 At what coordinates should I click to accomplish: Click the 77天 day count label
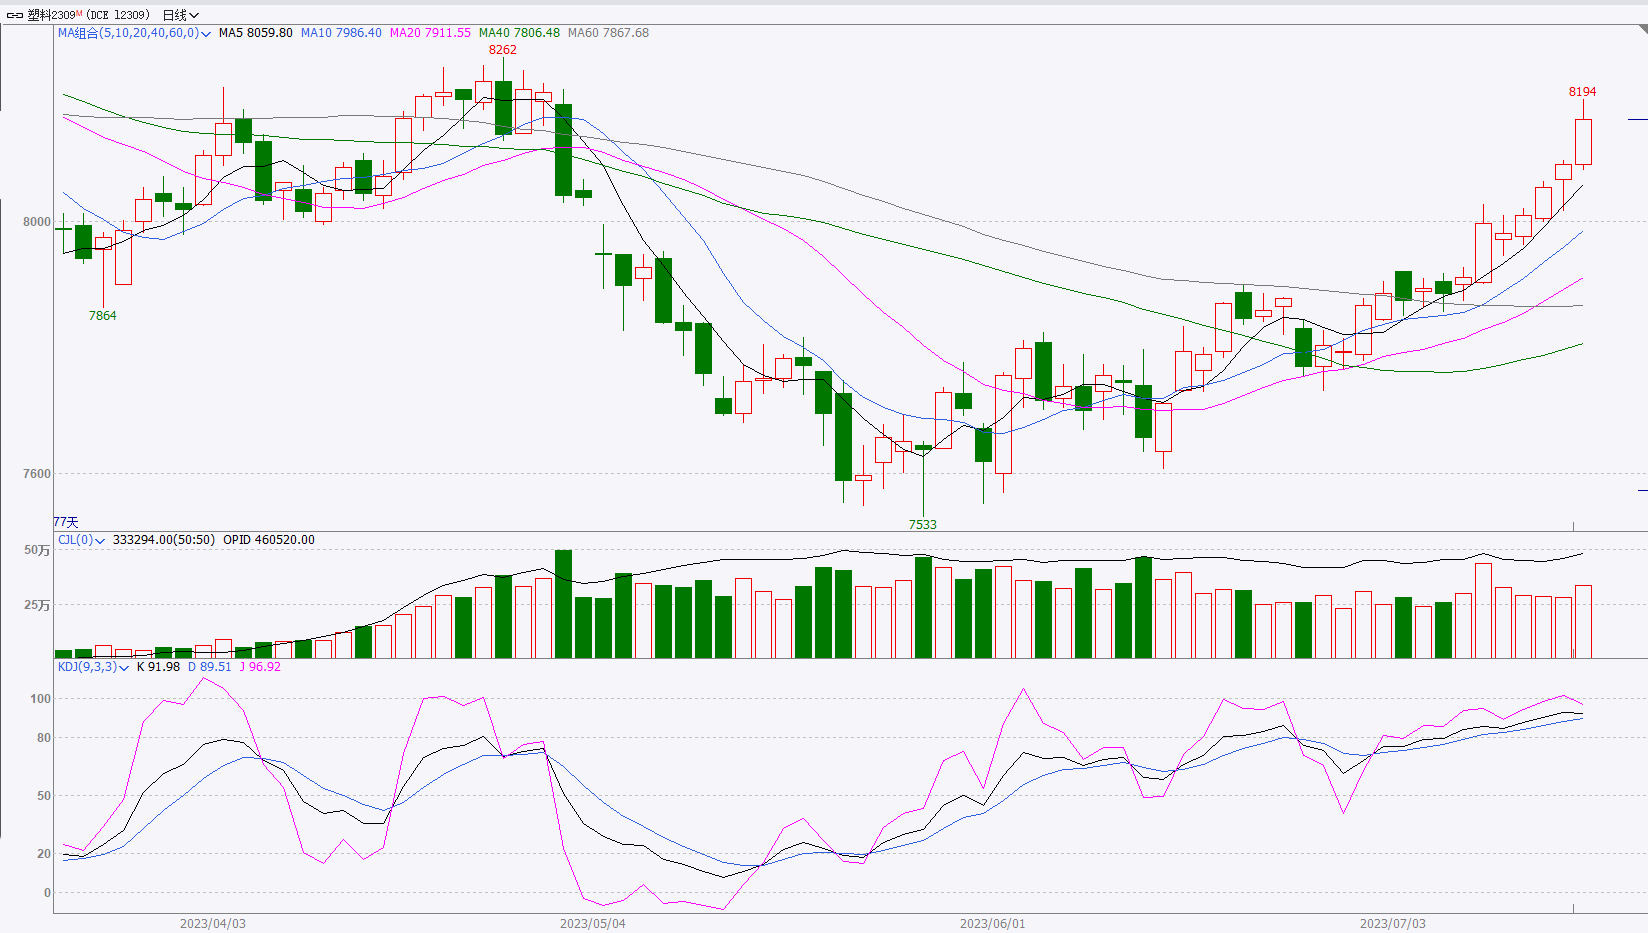[x=66, y=522]
